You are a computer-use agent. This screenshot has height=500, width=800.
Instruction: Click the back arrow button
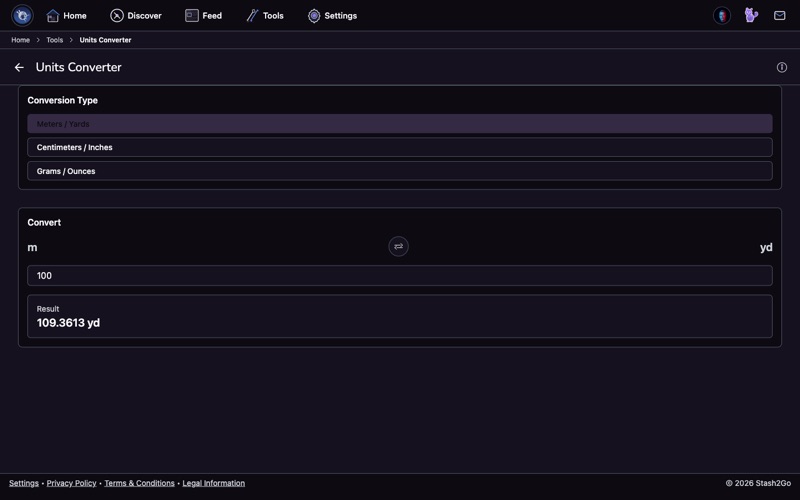tap(19, 67)
